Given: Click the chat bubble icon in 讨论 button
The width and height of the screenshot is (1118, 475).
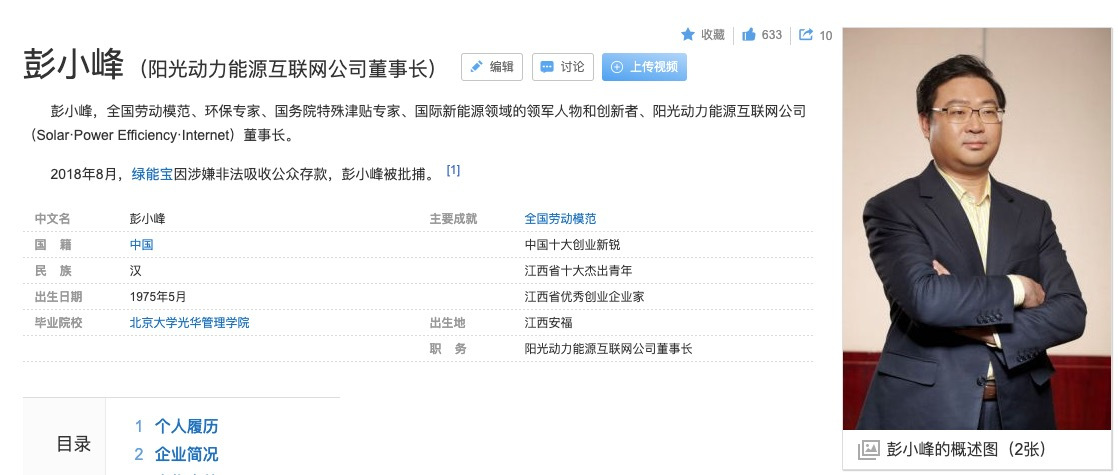Looking at the screenshot, I should (x=547, y=67).
